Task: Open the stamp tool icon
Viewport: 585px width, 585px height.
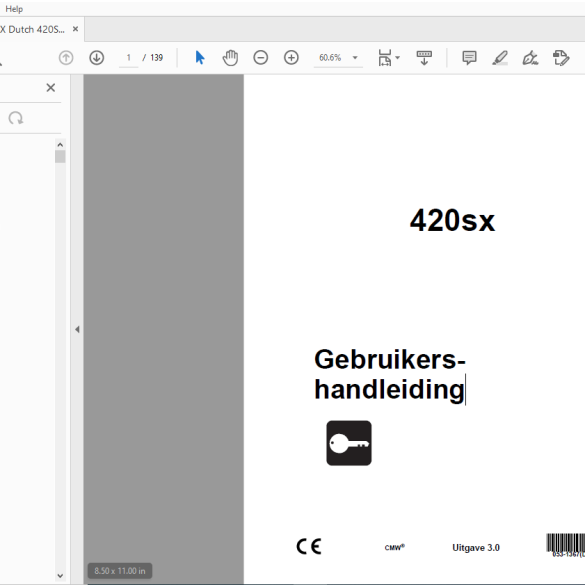Action: coord(561,58)
